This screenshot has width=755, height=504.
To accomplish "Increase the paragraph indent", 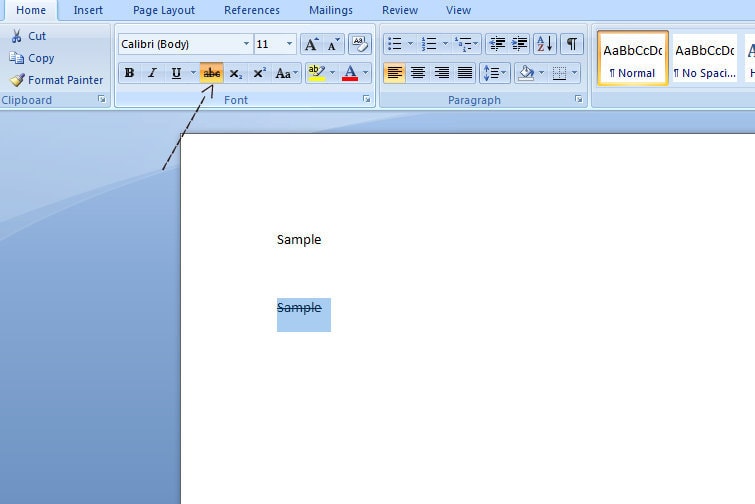I will [520, 44].
